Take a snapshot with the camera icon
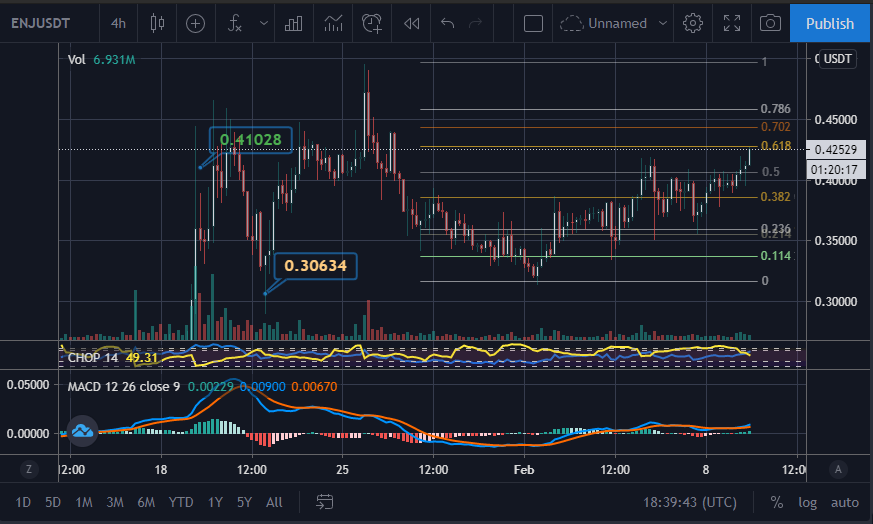 770,23
